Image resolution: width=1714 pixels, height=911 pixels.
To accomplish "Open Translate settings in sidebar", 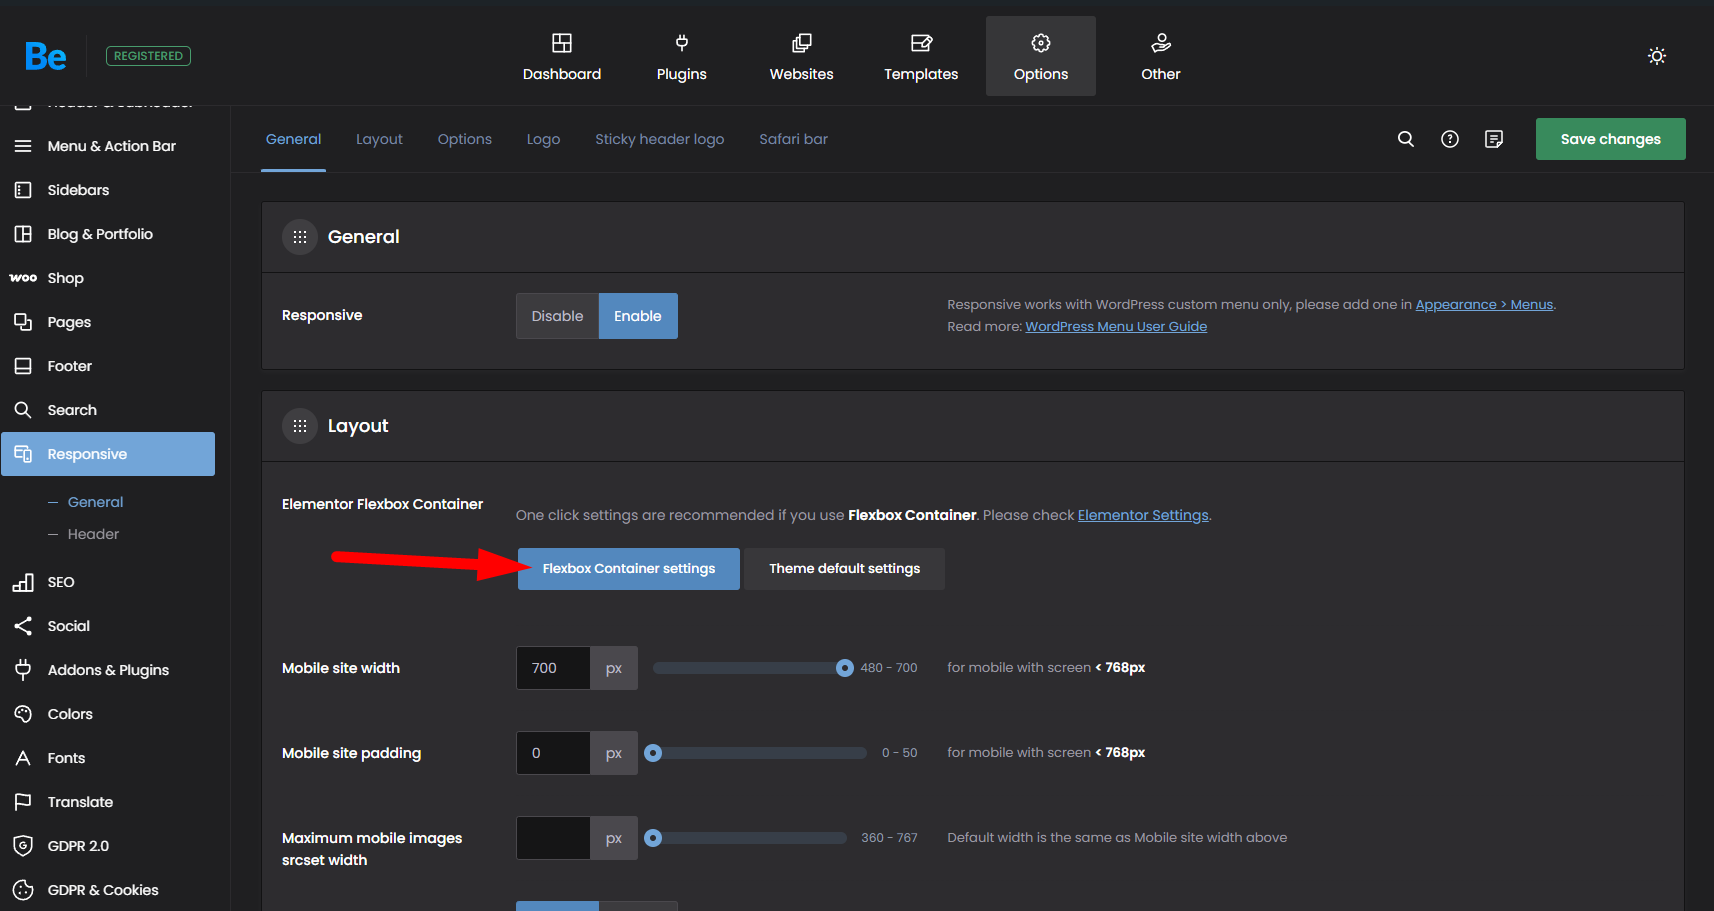I will click(x=108, y=802).
